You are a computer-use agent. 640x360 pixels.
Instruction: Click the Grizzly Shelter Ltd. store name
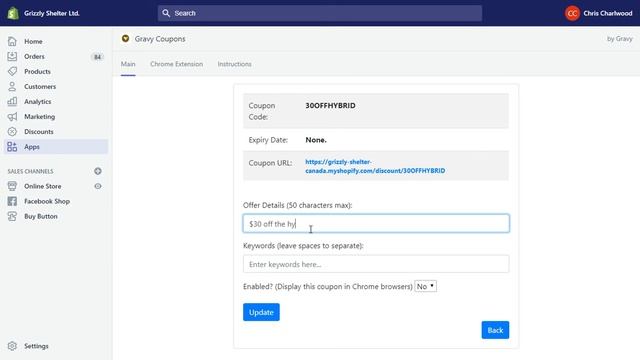[x=51, y=13]
